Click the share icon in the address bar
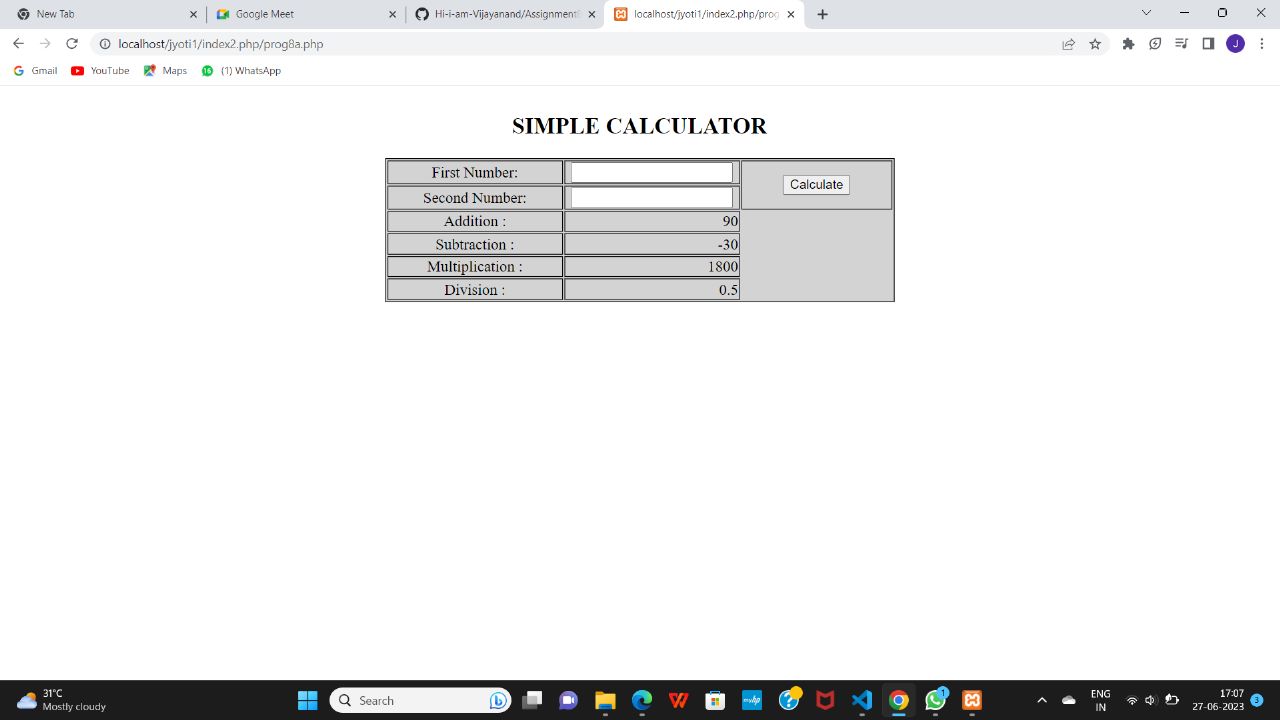 tap(1068, 44)
